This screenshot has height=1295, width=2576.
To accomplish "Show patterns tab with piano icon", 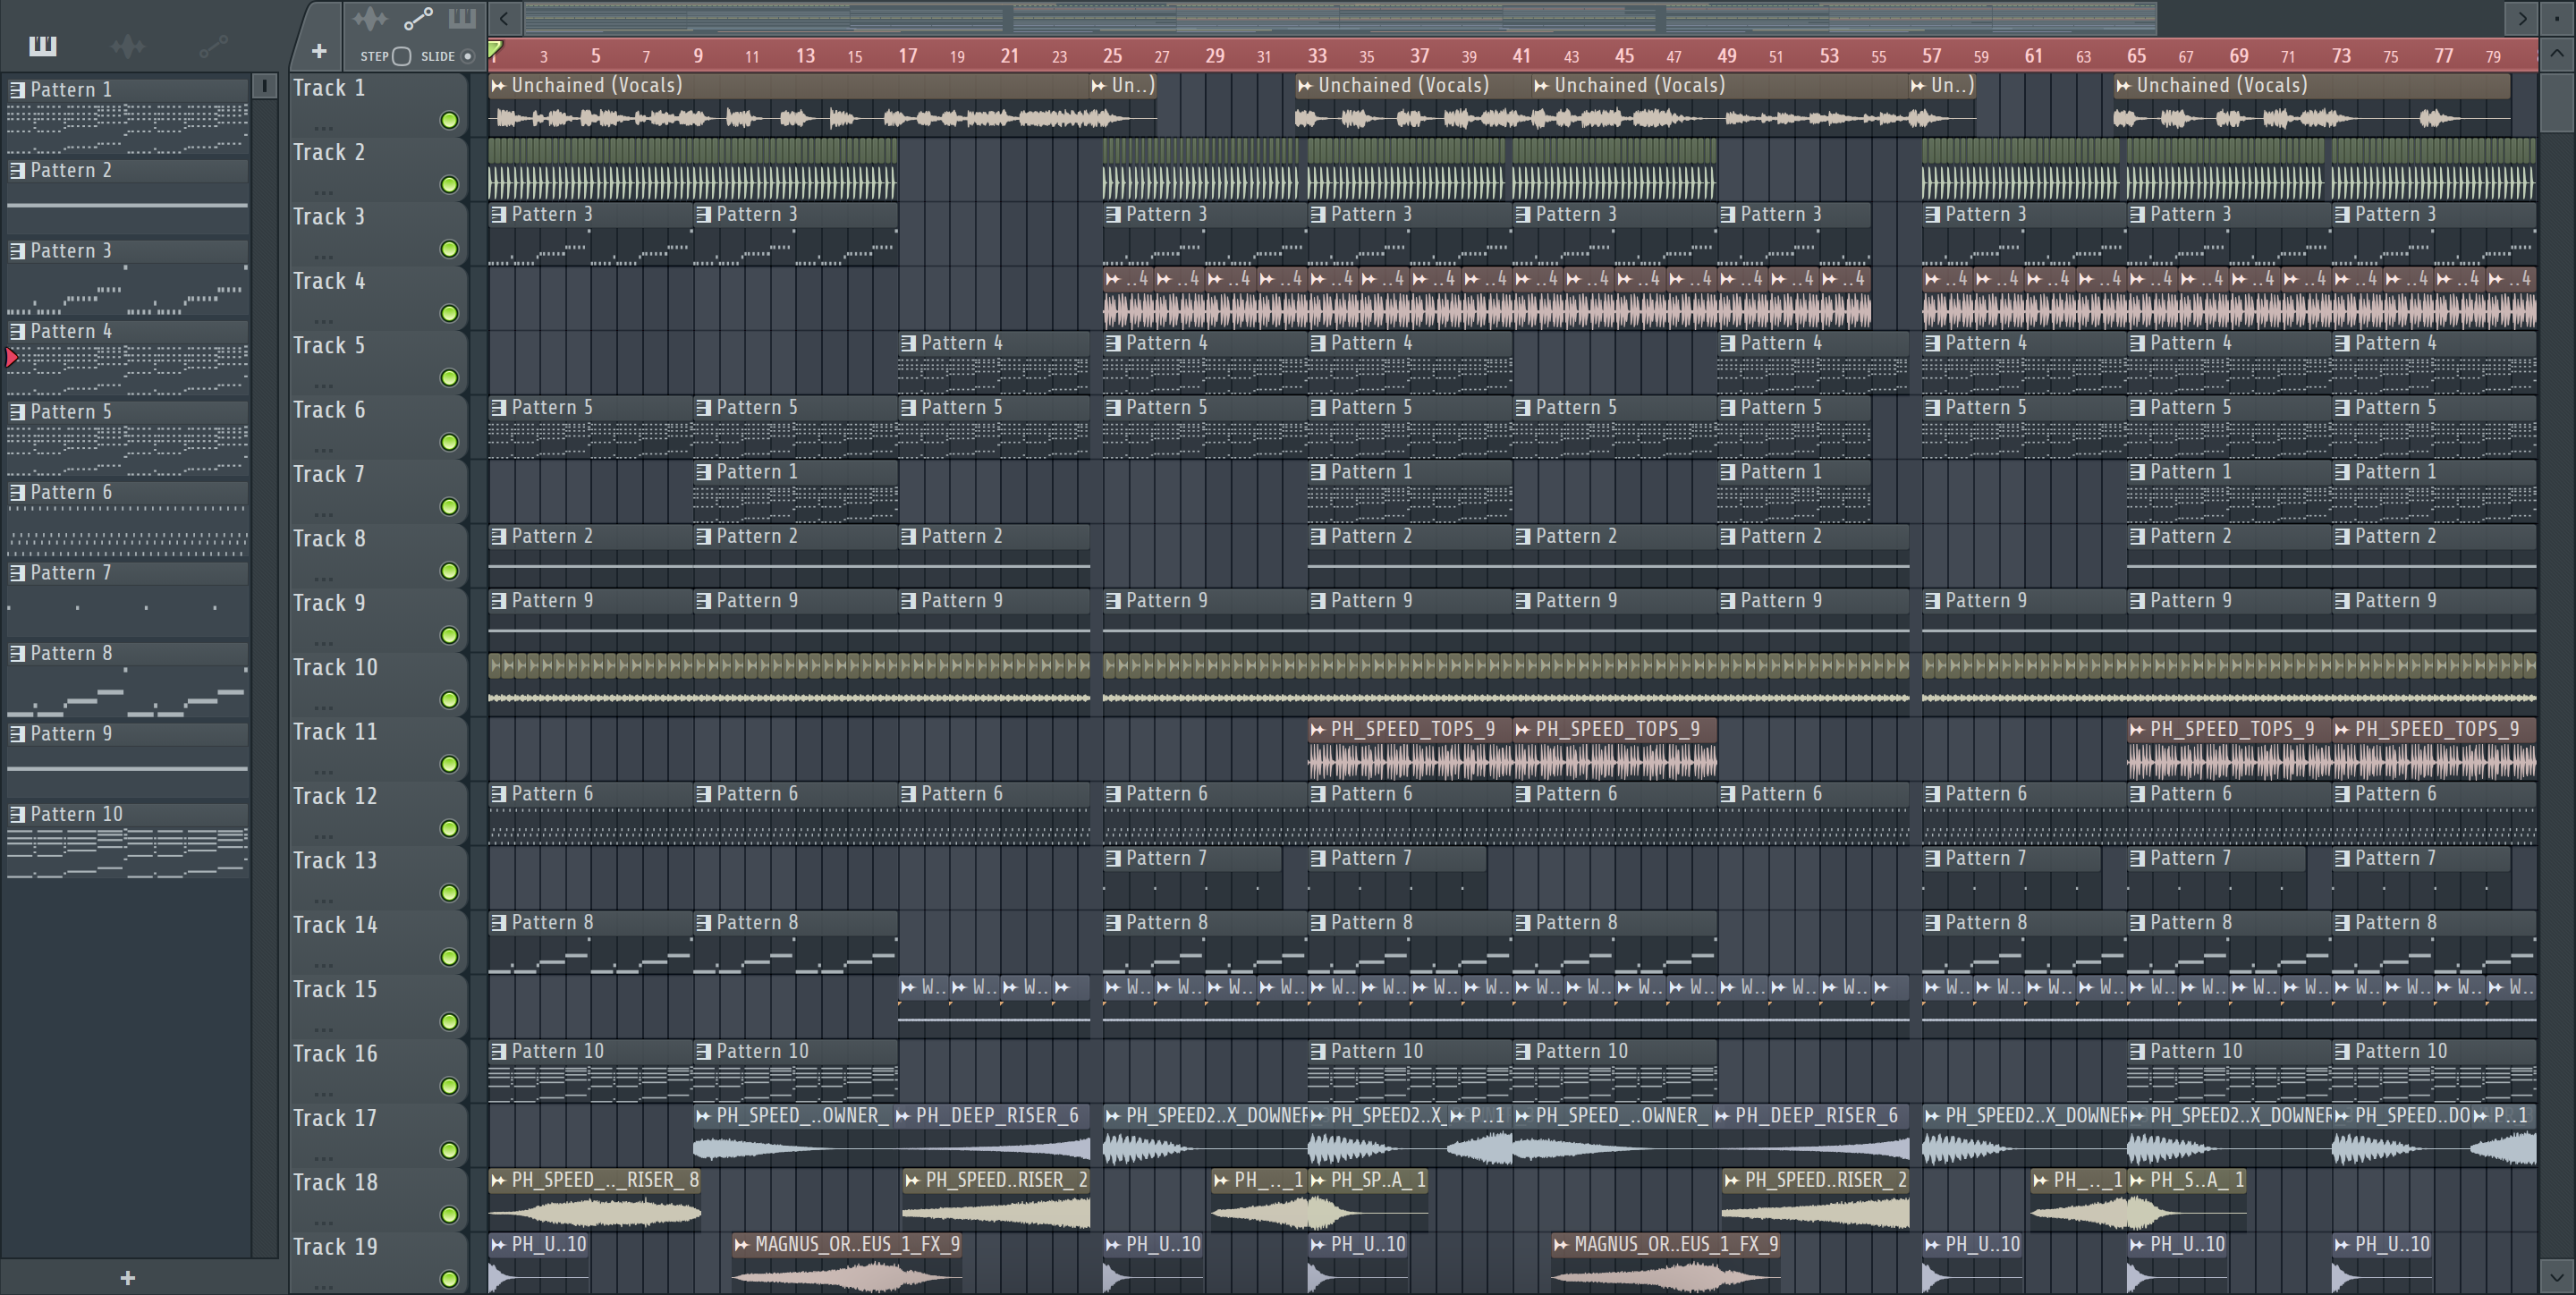I will coord(42,45).
